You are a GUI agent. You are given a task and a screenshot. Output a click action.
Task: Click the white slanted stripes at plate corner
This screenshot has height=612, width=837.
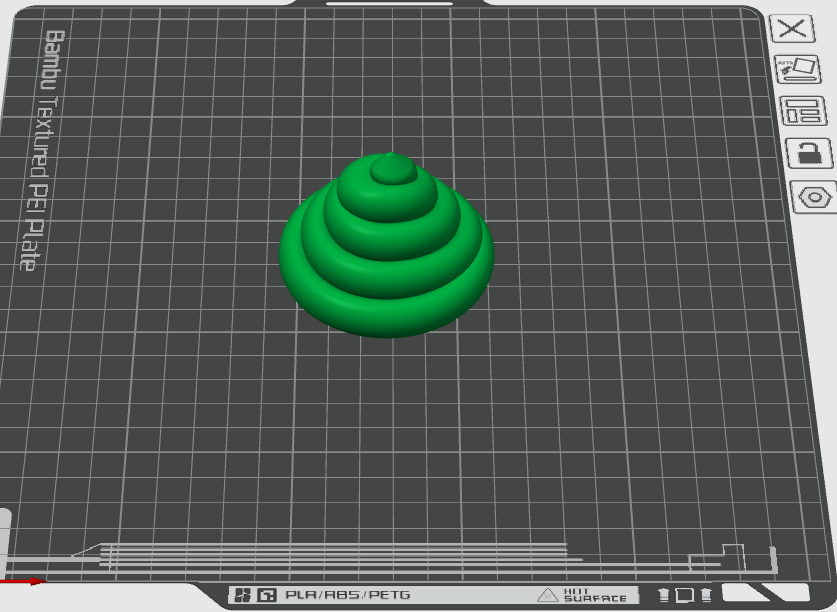pos(766,592)
